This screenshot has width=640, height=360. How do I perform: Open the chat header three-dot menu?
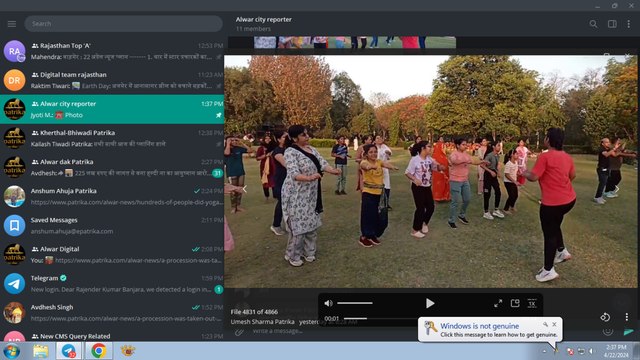point(629,24)
